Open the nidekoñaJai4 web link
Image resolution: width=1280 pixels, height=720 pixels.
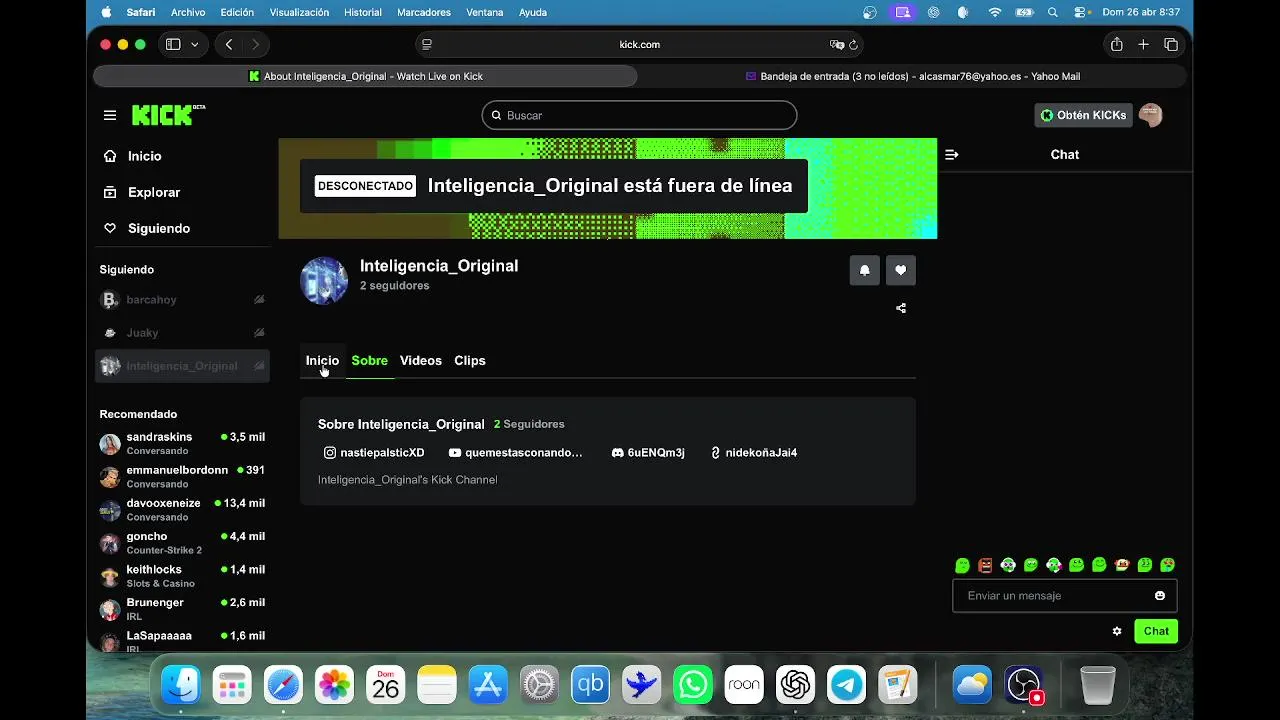[x=753, y=453]
